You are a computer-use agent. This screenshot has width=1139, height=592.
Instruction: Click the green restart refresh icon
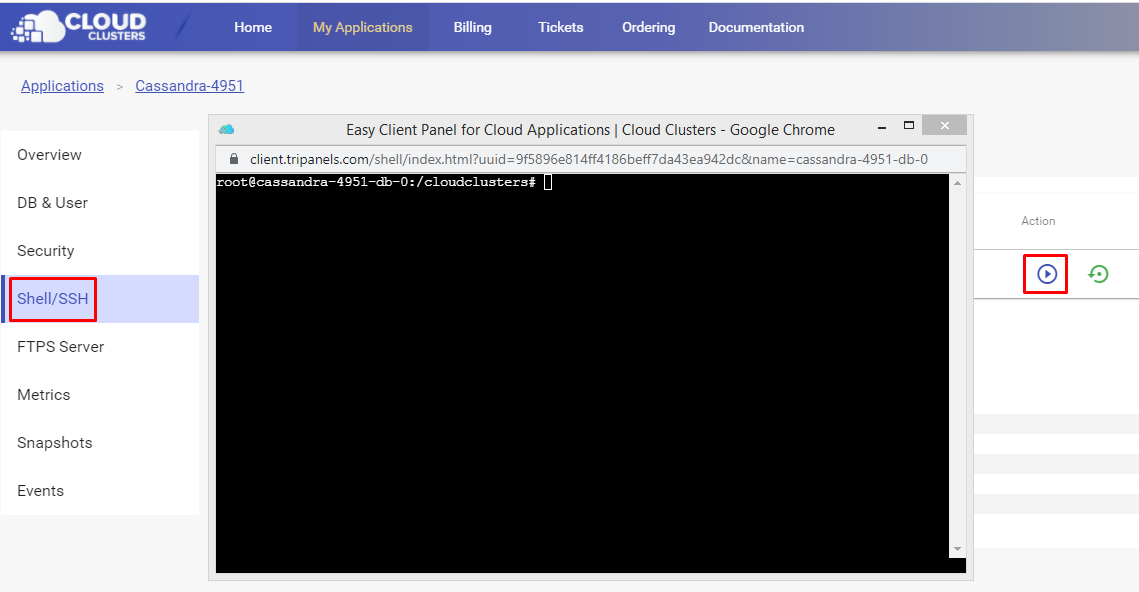pyautogui.click(x=1098, y=274)
